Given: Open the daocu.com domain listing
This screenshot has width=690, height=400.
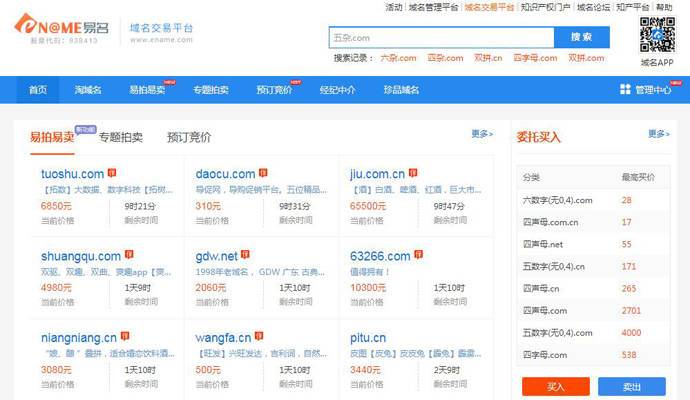Looking at the screenshot, I should 225,174.
